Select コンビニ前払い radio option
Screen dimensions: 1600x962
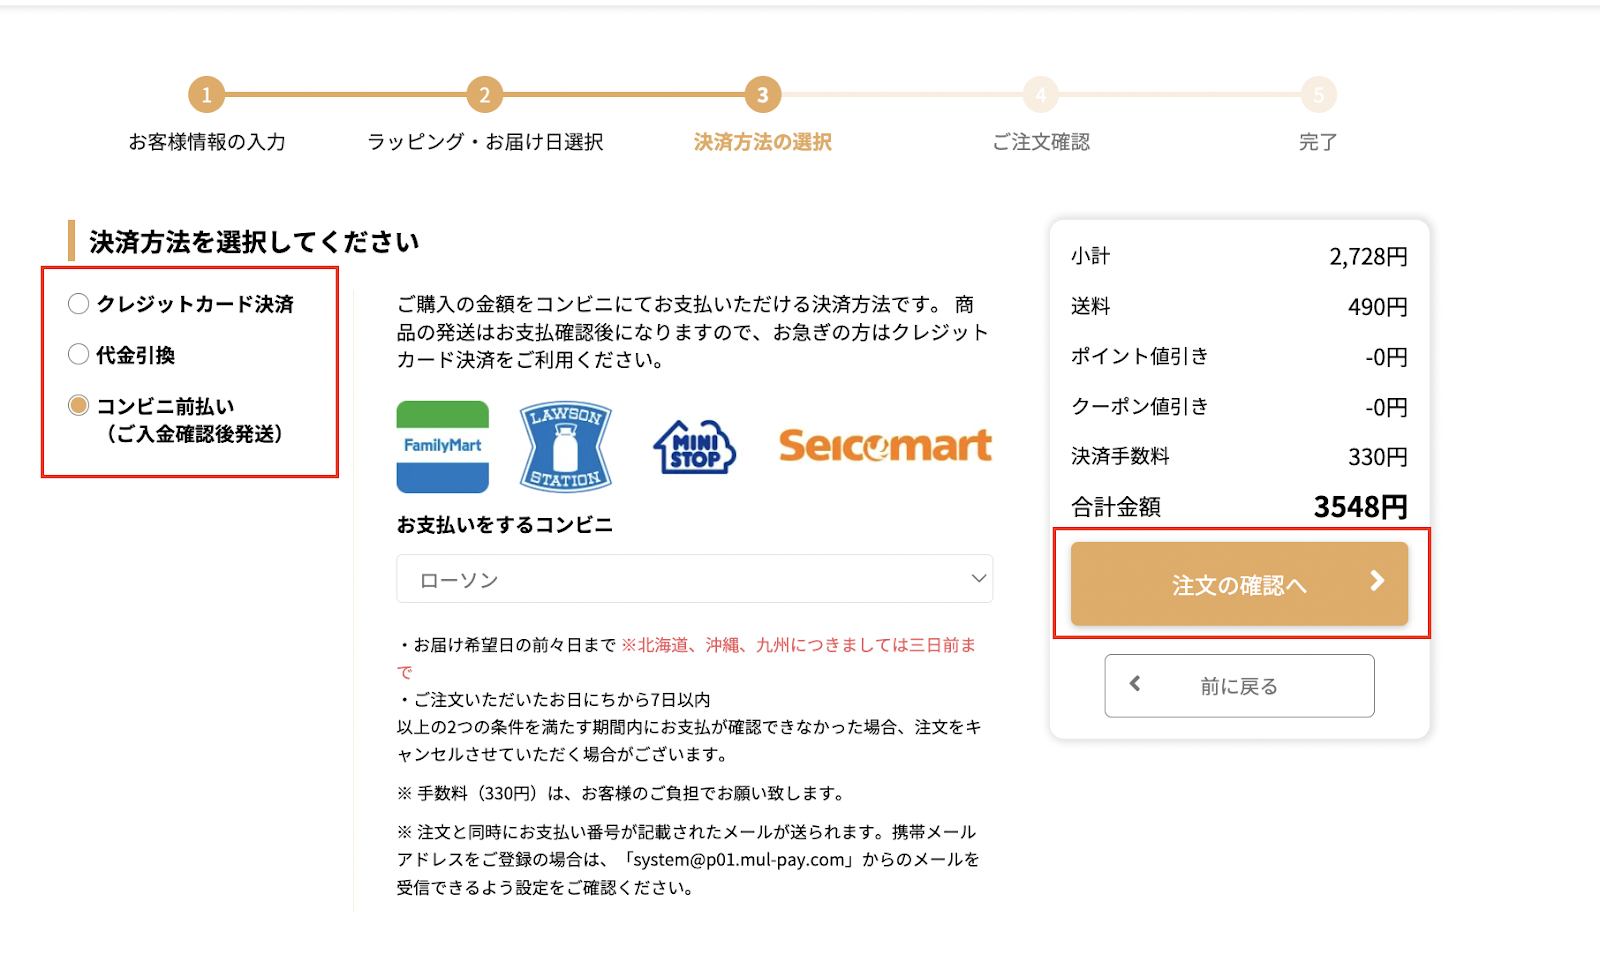point(79,405)
